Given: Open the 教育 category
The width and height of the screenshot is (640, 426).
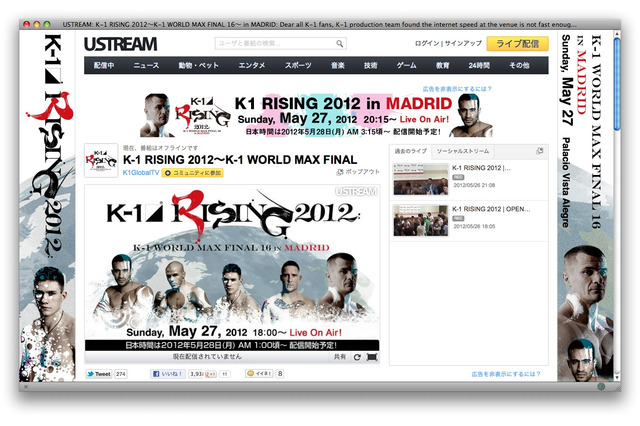Looking at the screenshot, I should click(x=442, y=65).
